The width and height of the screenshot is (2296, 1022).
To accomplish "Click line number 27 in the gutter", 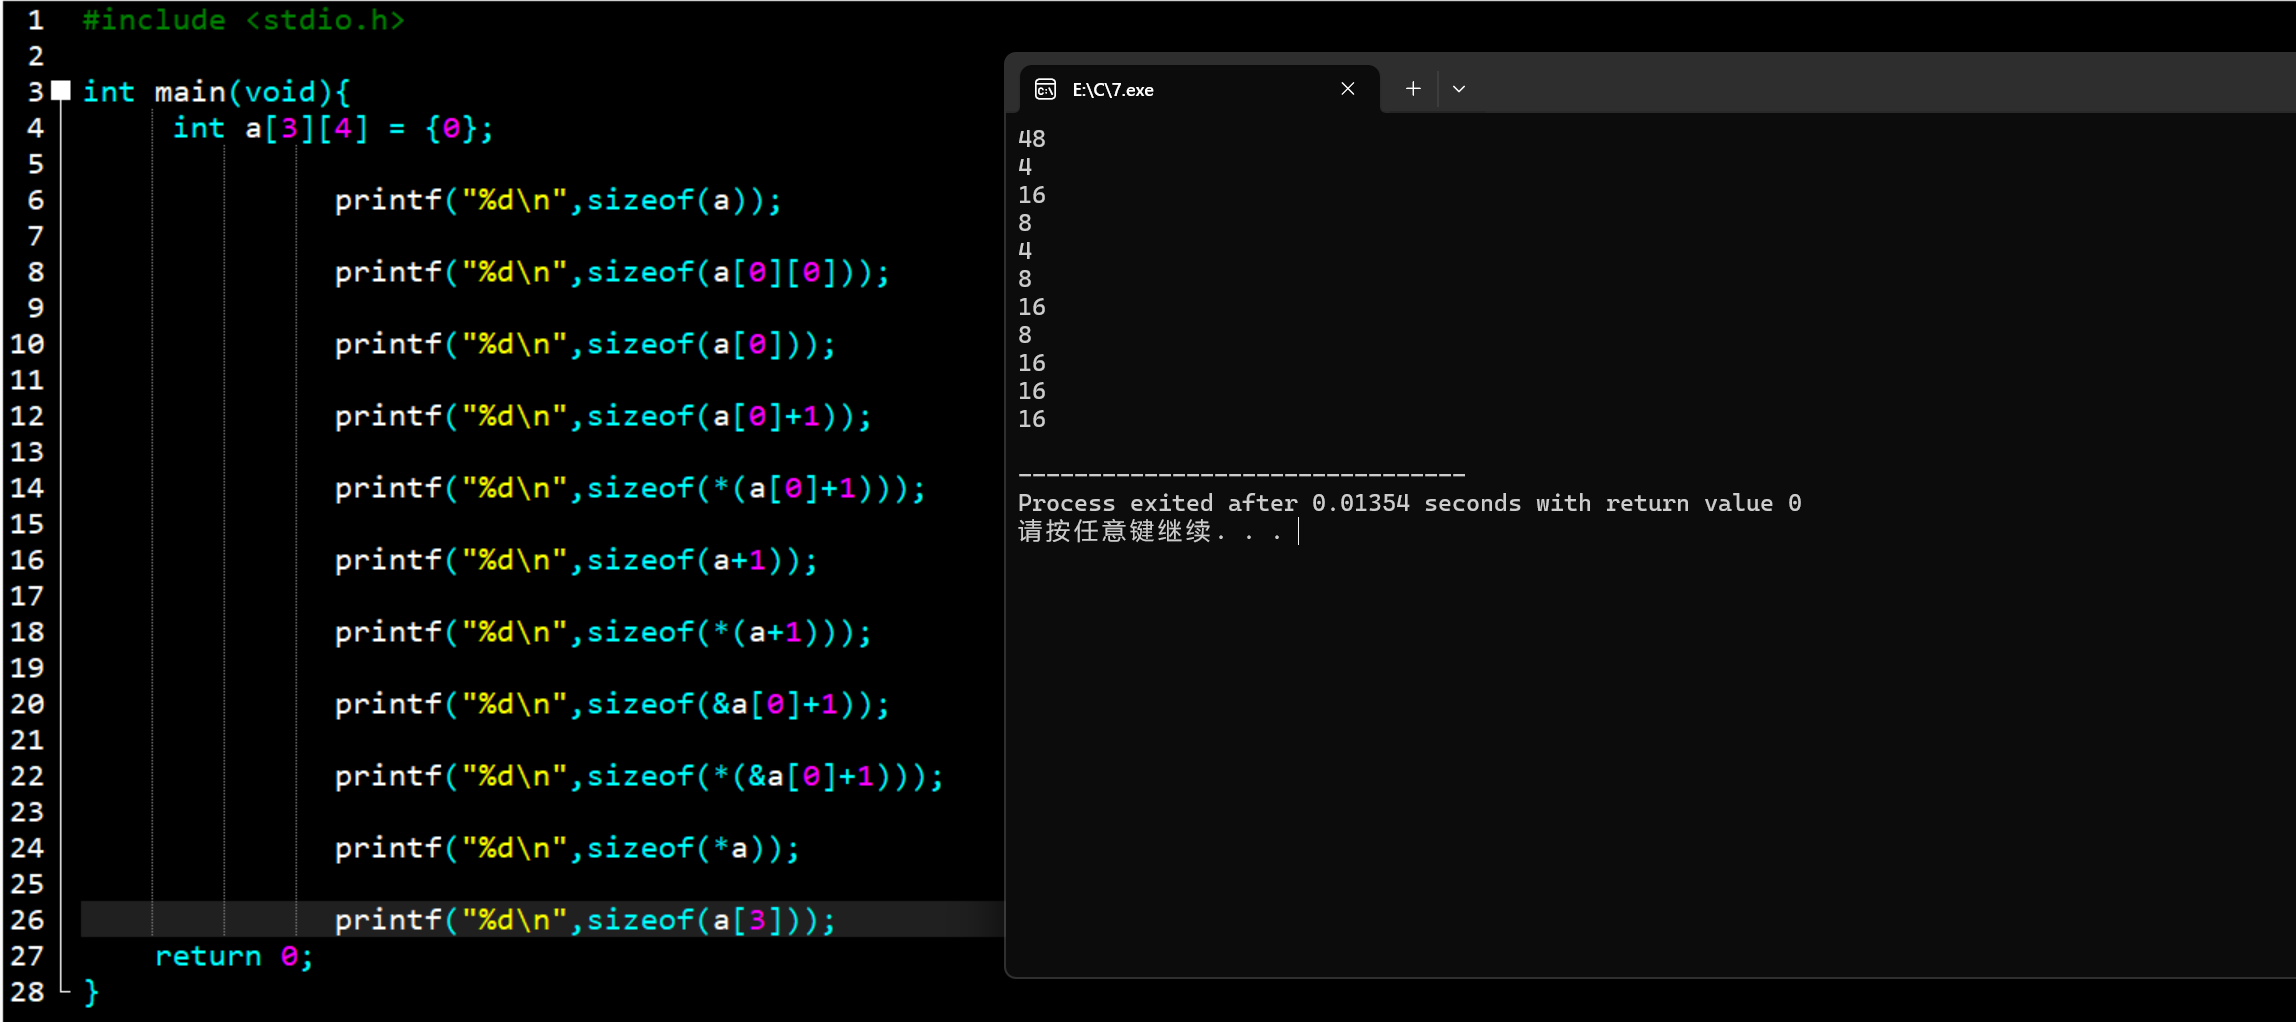I will (27, 956).
